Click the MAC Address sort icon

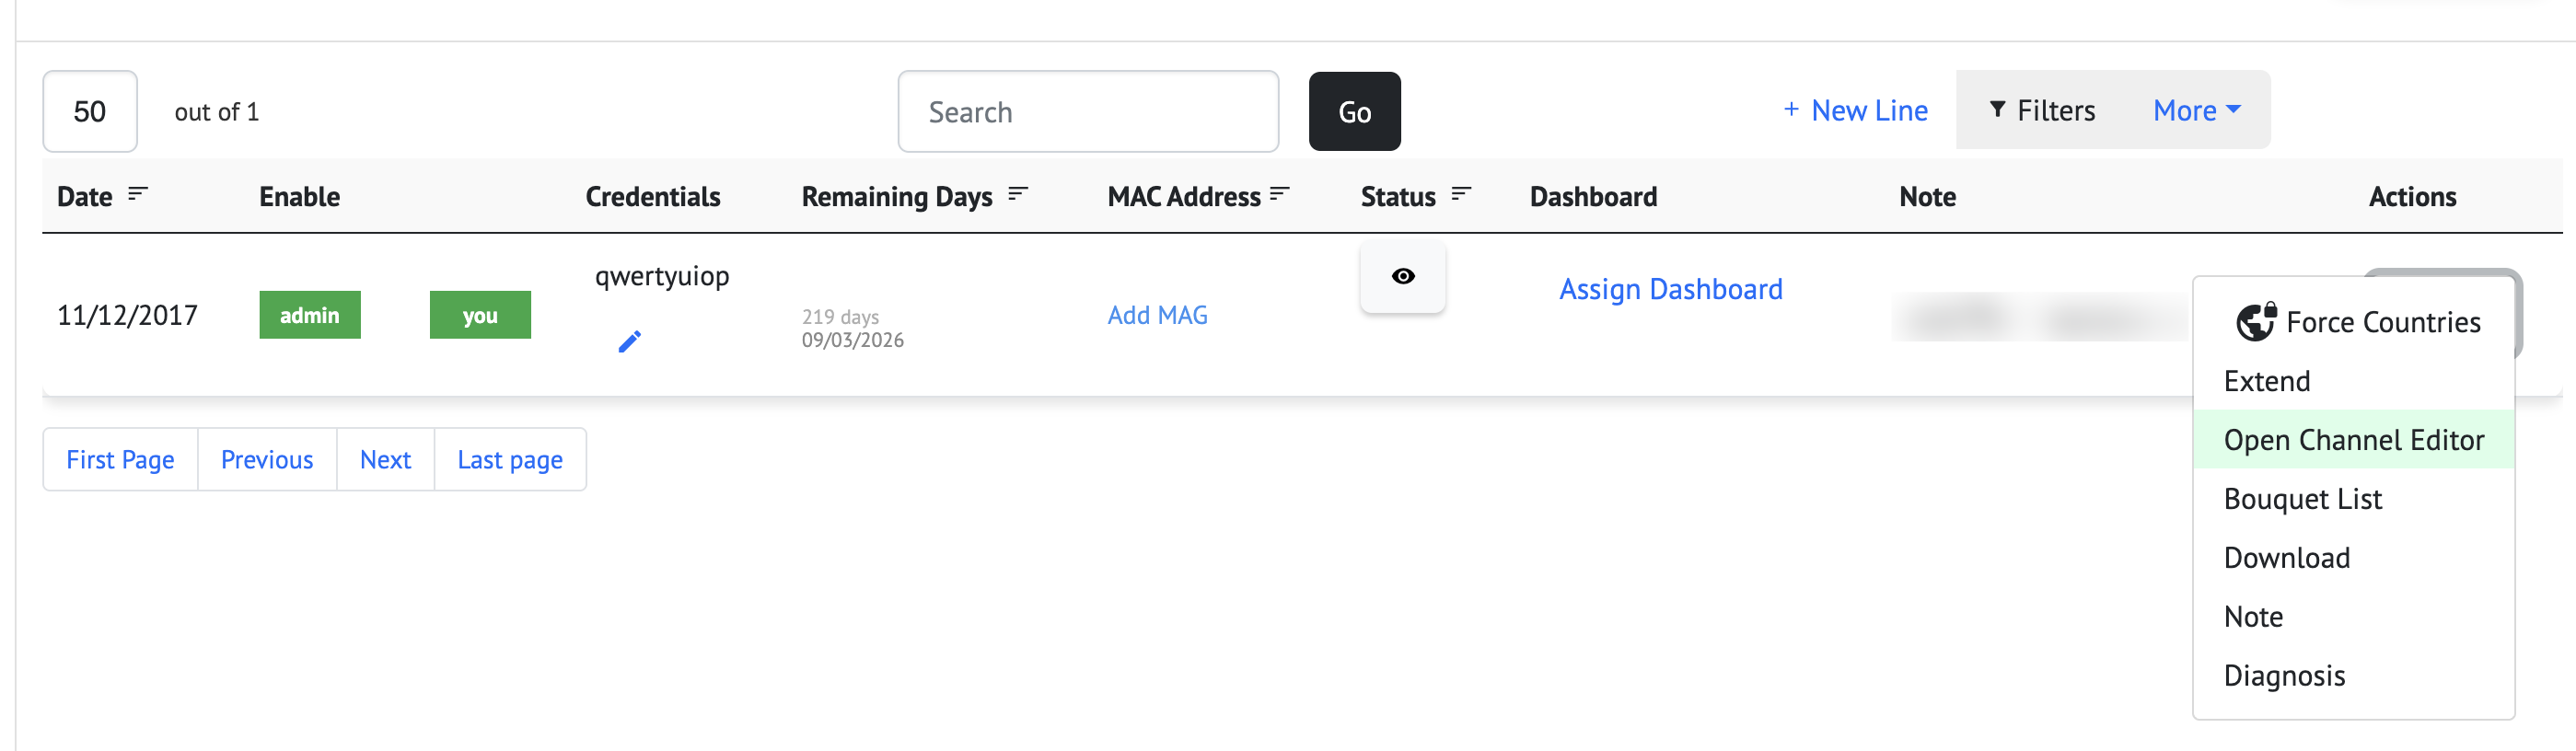(1279, 194)
